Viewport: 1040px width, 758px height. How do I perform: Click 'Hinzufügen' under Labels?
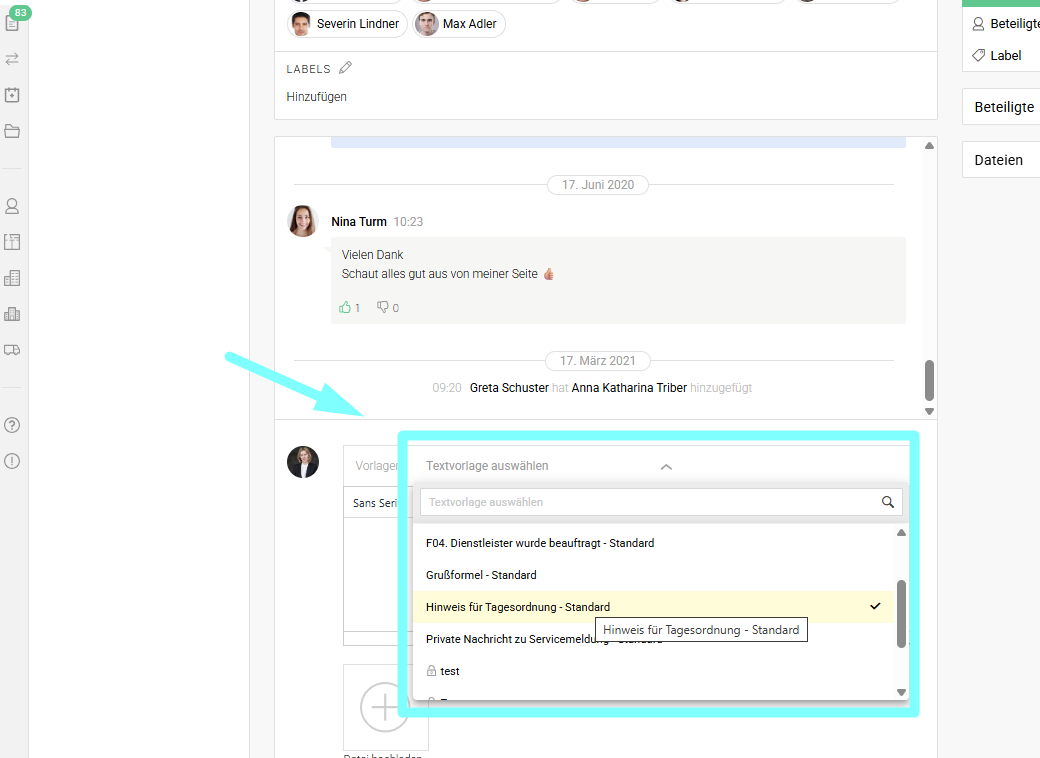[x=316, y=97]
